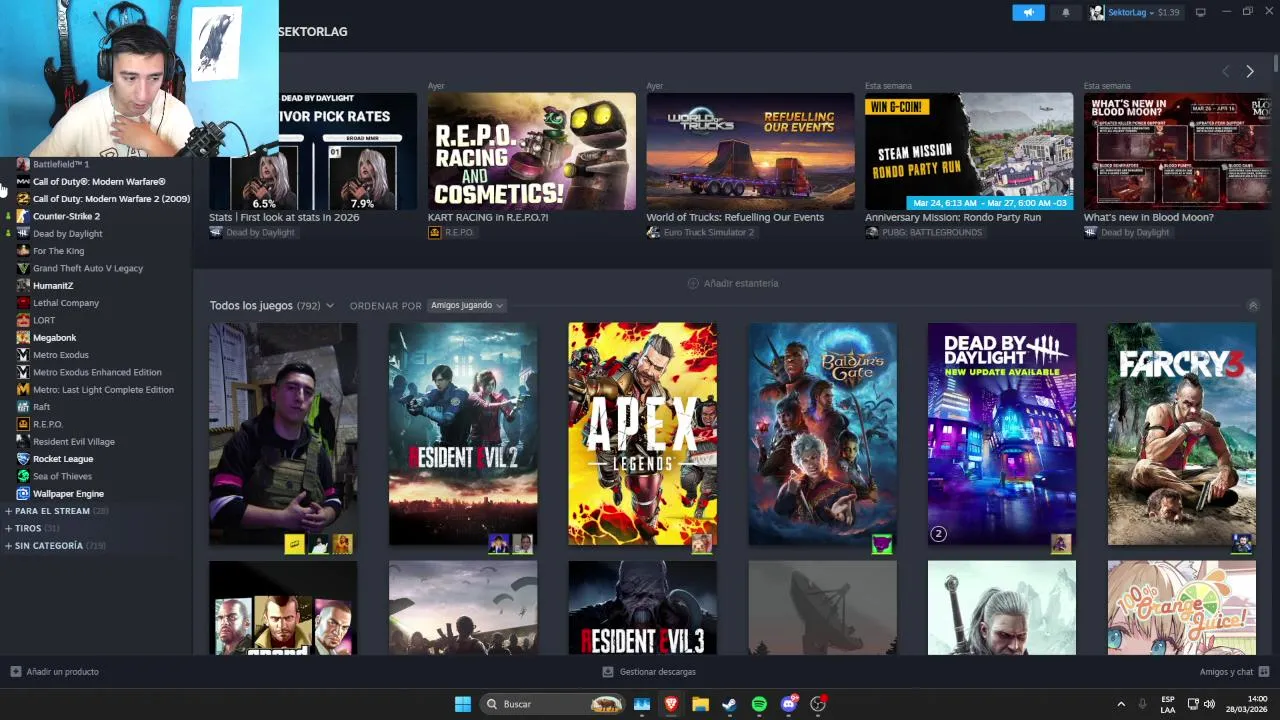Viewport: 1280px width, 720px height.
Task: Click the Añadir un producto button
Action: [55, 672]
